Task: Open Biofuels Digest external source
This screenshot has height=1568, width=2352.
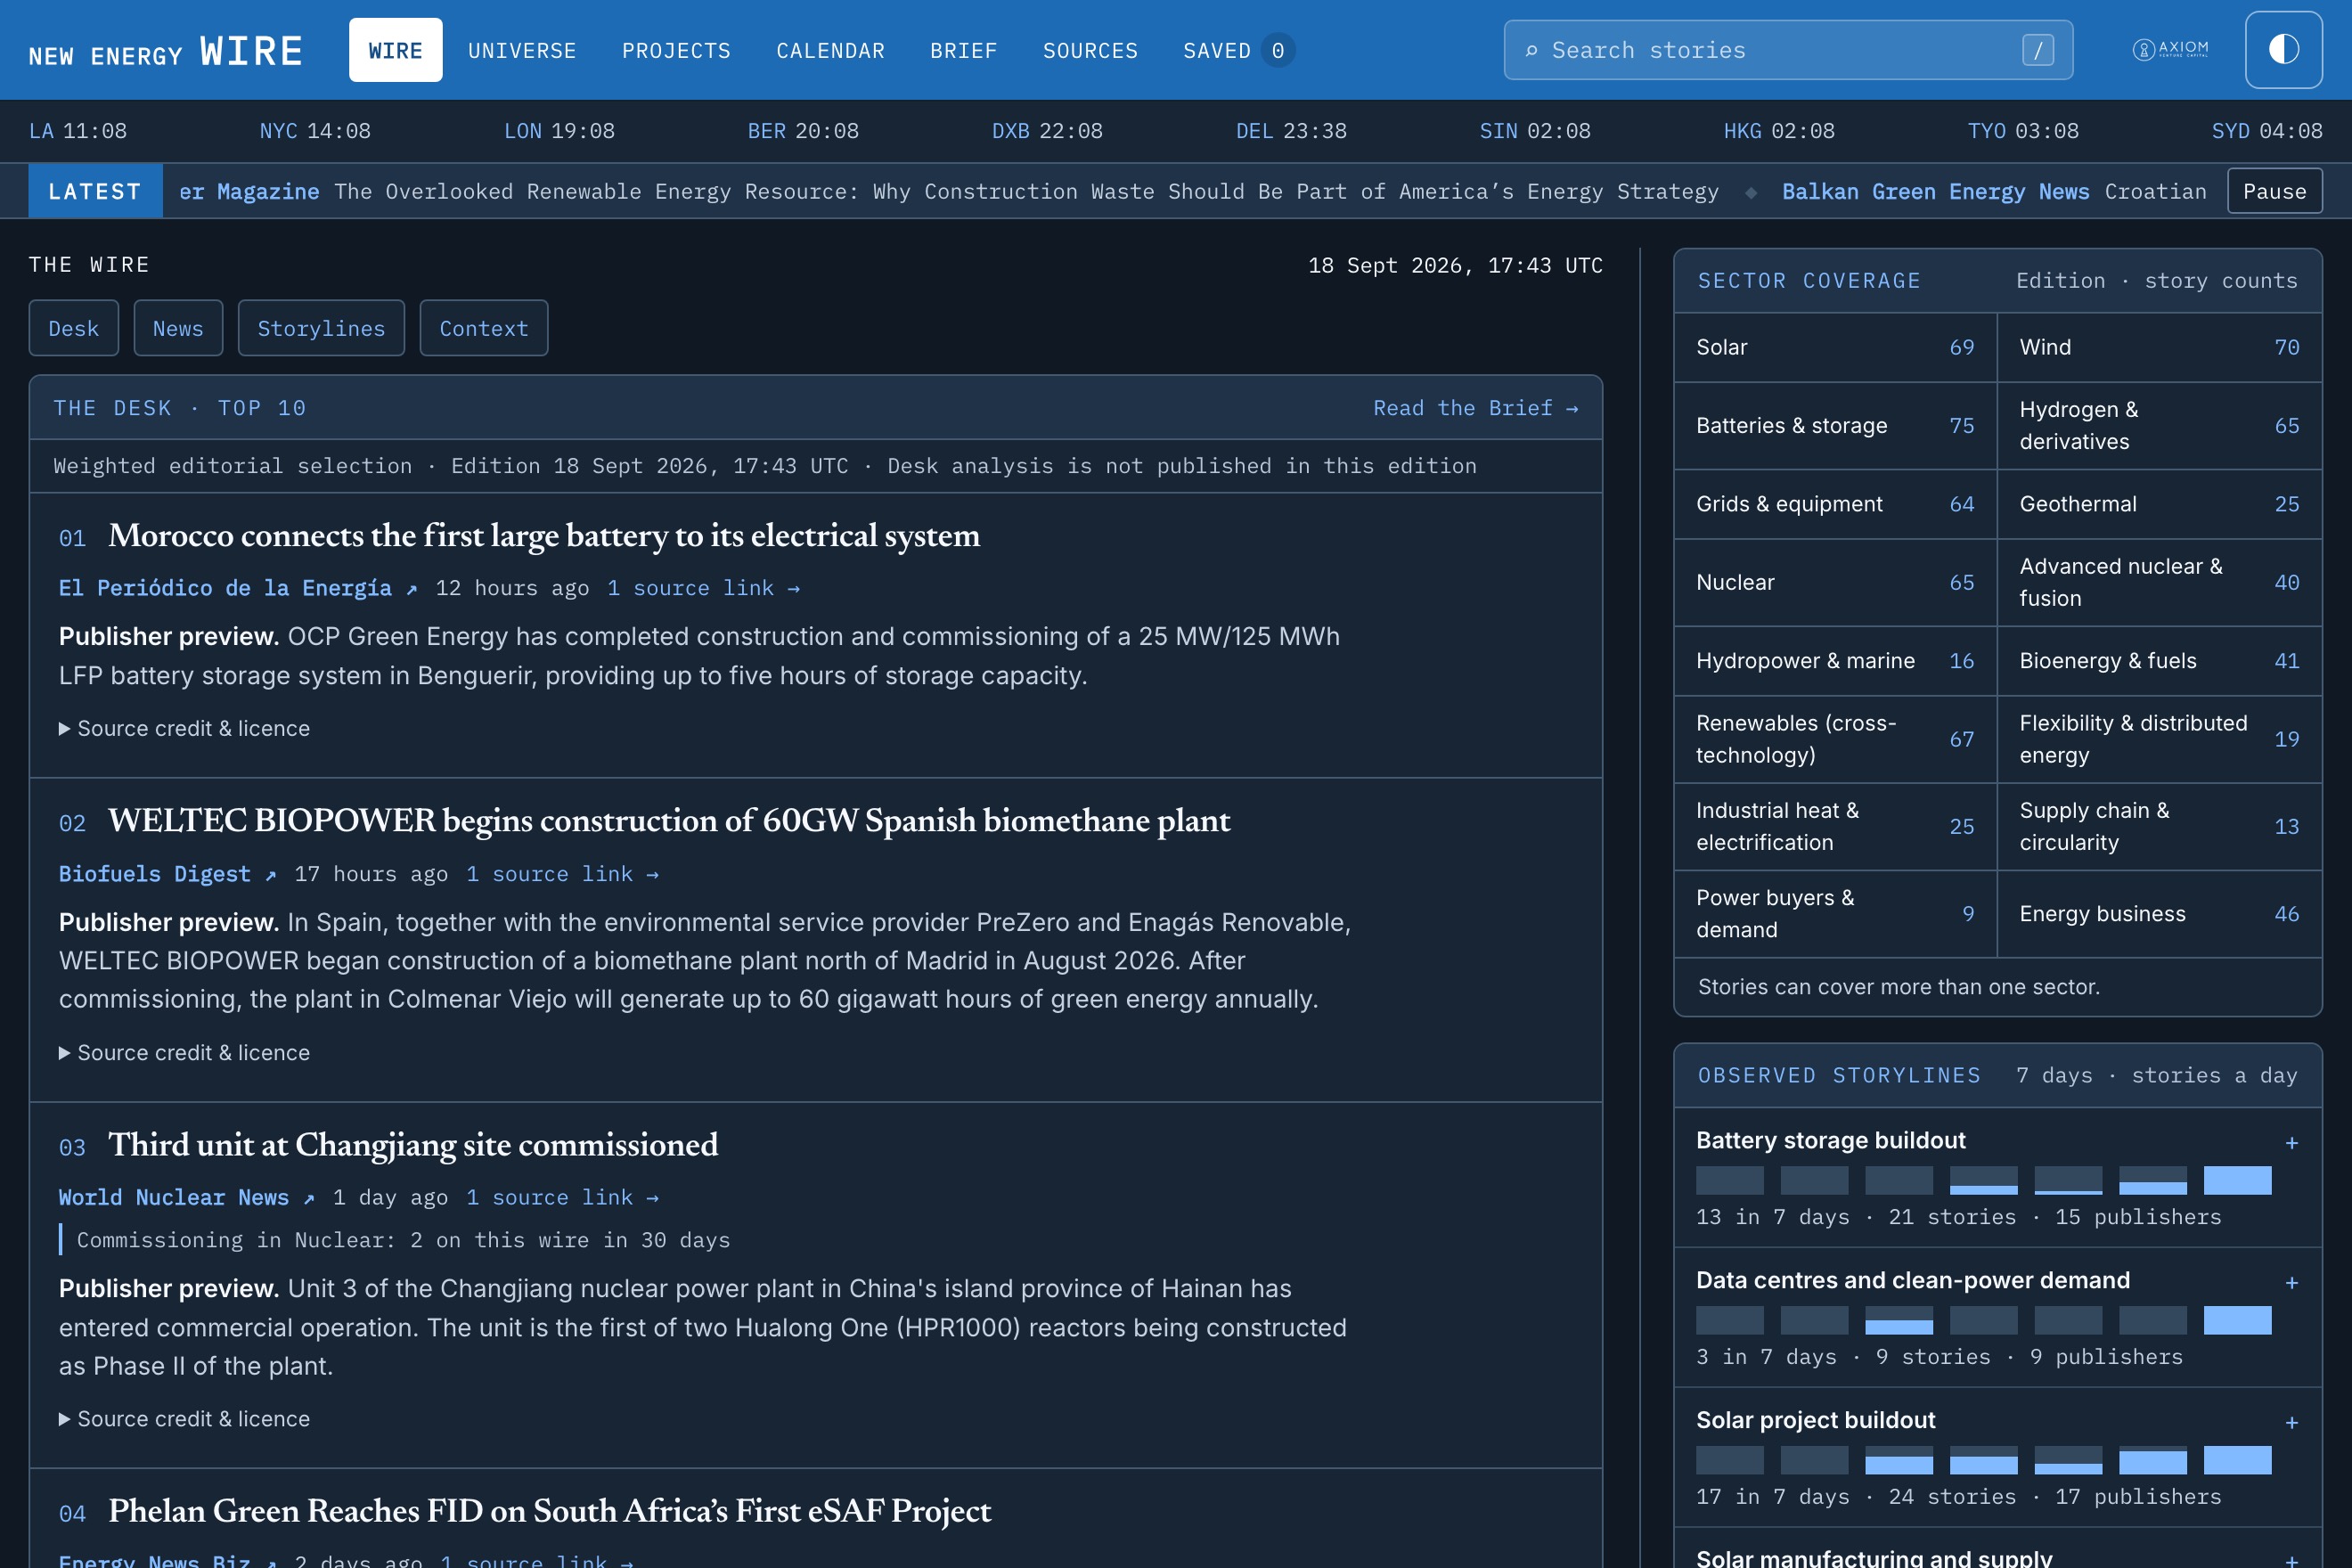Action: tap(167, 874)
